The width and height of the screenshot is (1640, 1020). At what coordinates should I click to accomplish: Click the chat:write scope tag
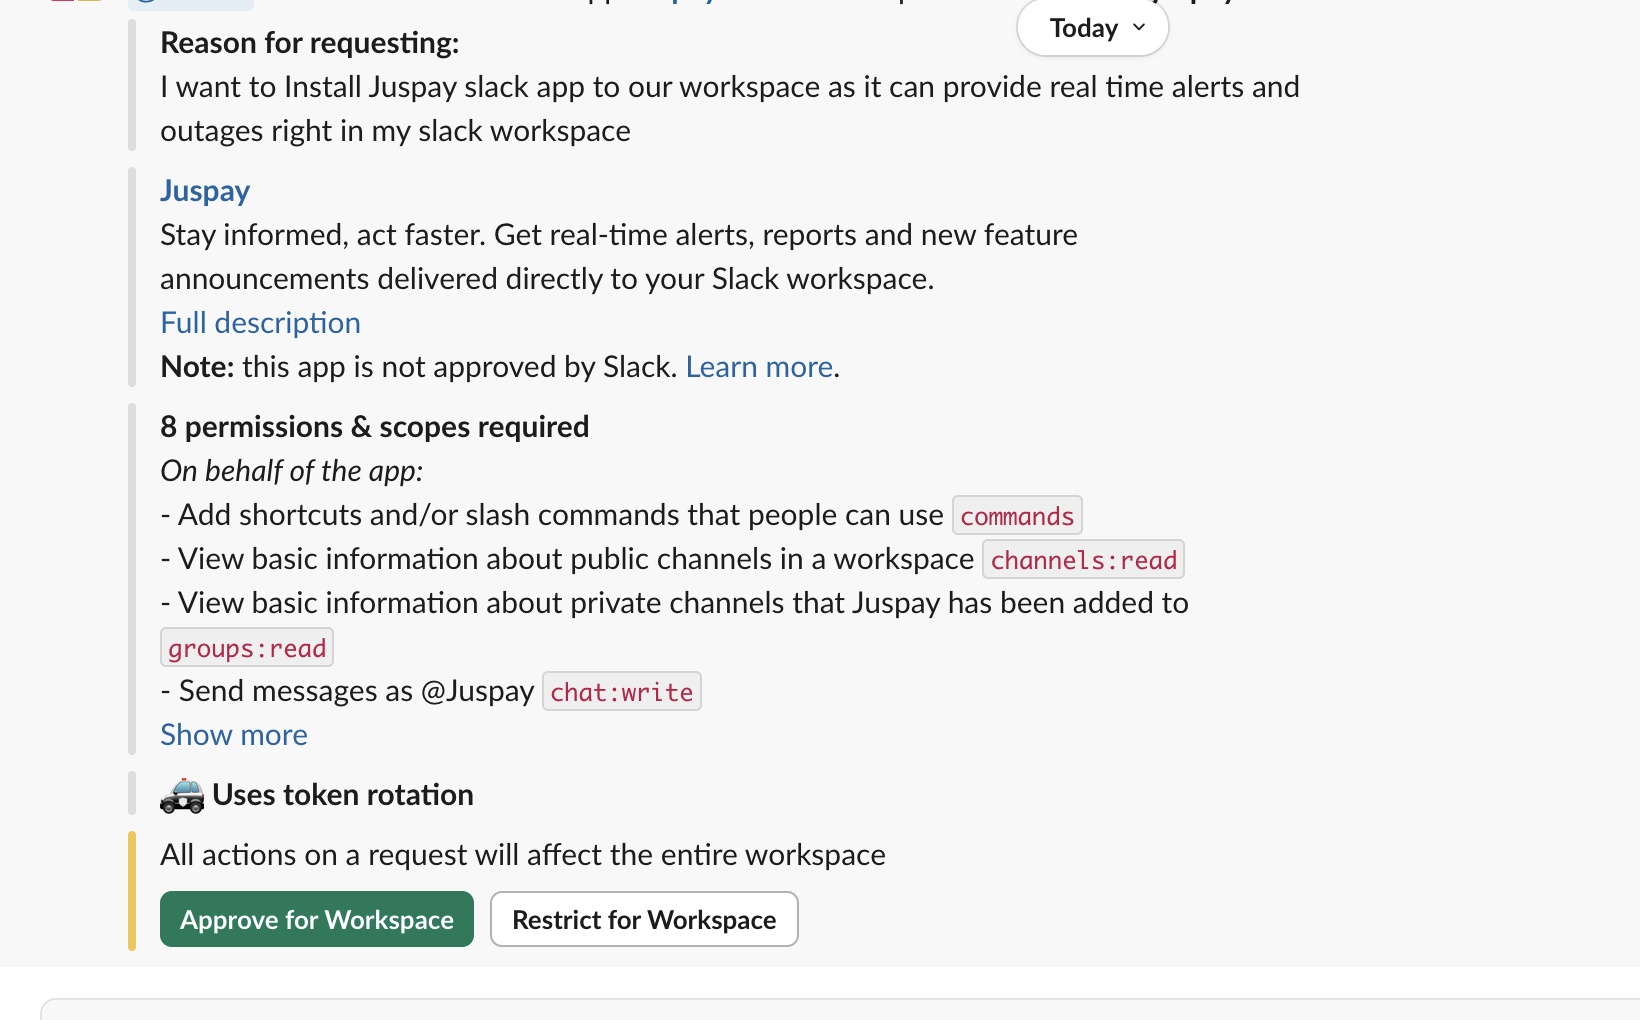click(x=621, y=692)
